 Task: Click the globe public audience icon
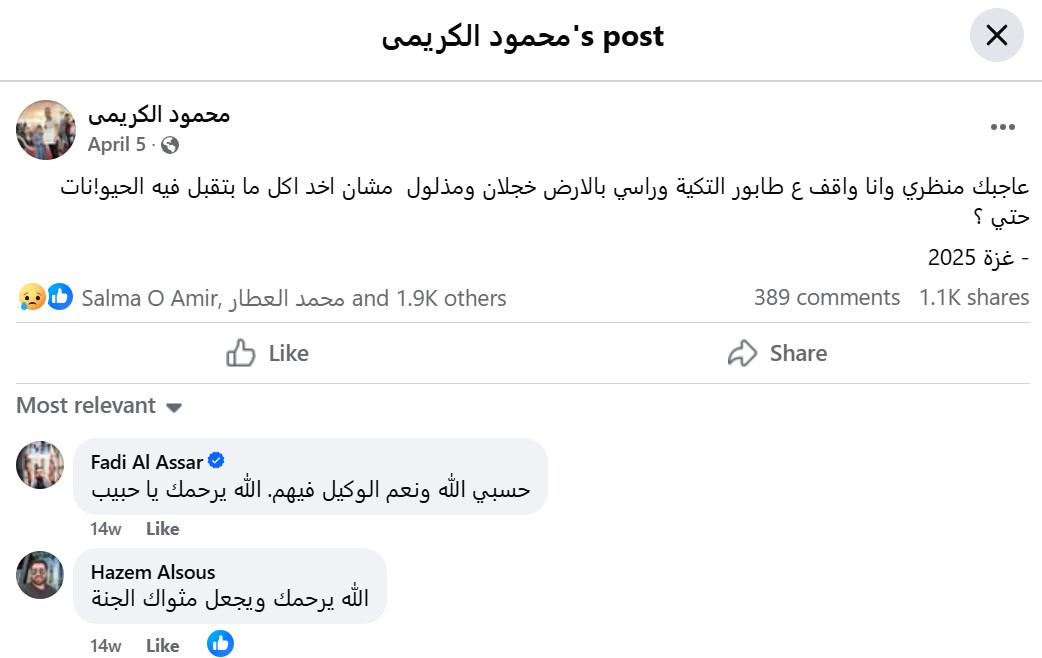pyautogui.click(x=170, y=145)
